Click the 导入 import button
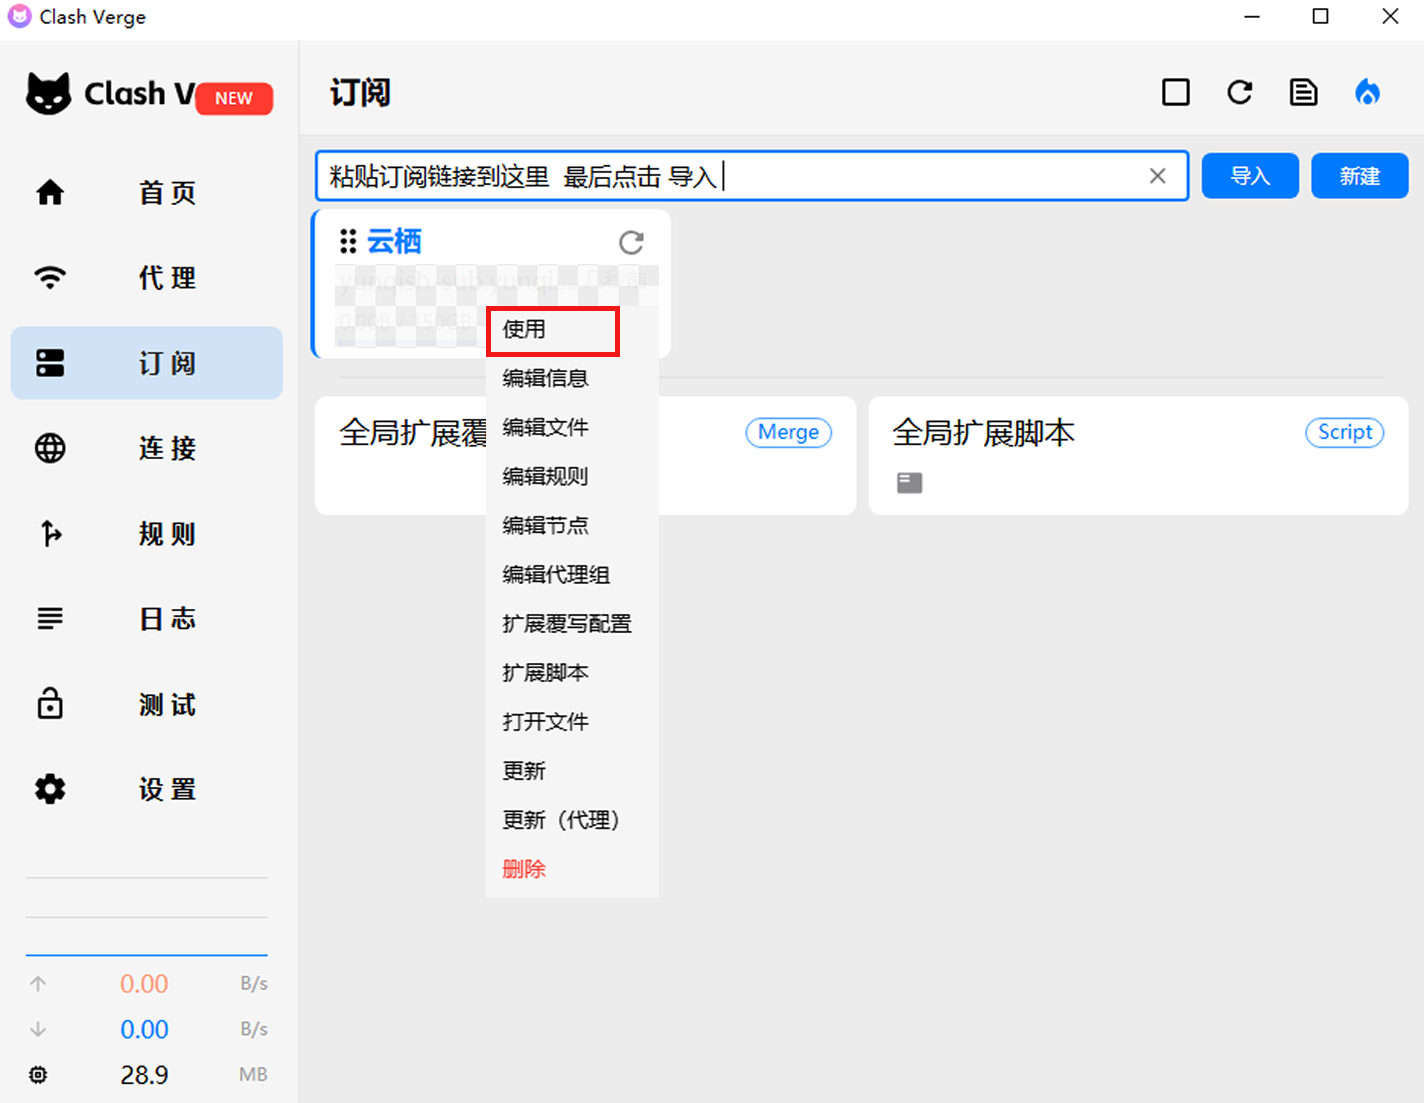The width and height of the screenshot is (1424, 1103). 1250,176
